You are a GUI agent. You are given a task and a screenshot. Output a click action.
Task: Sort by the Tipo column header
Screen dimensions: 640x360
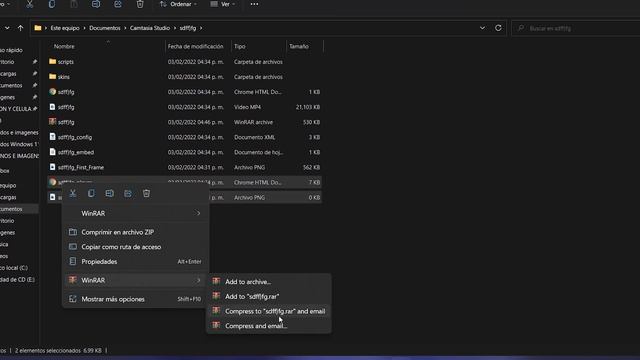pos(240,47)
